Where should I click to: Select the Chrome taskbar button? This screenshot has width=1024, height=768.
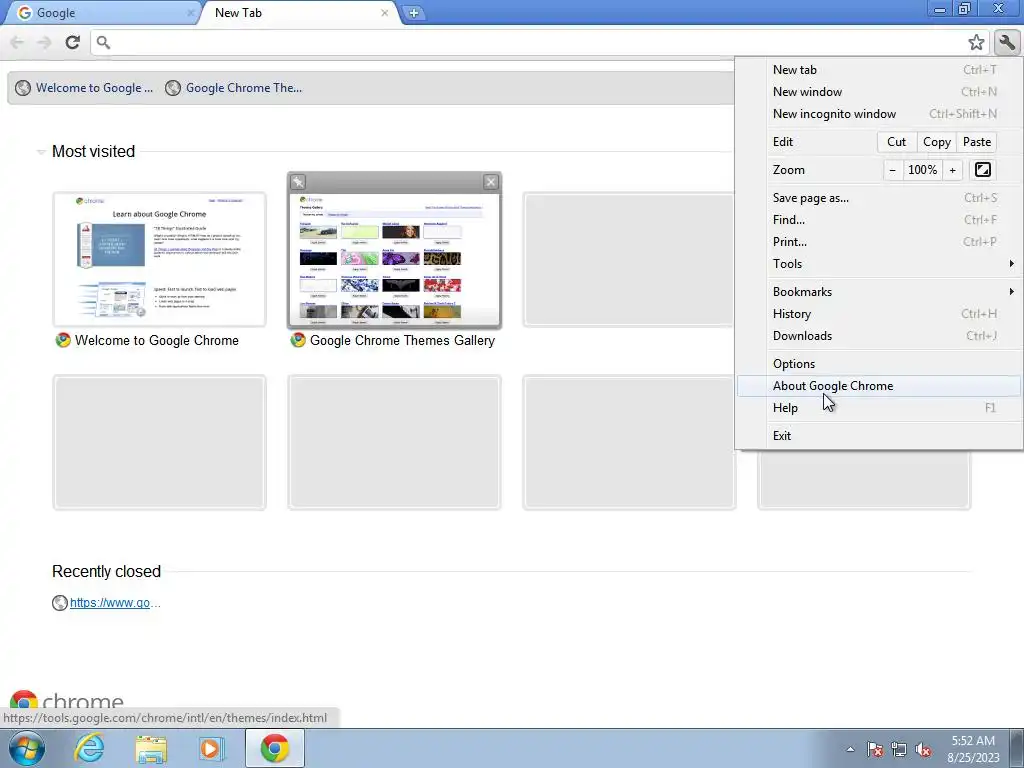tap(275, 748)
